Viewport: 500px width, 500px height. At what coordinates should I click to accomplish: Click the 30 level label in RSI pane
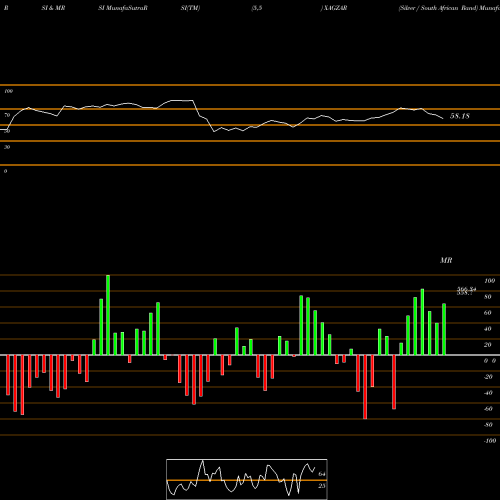7,147
